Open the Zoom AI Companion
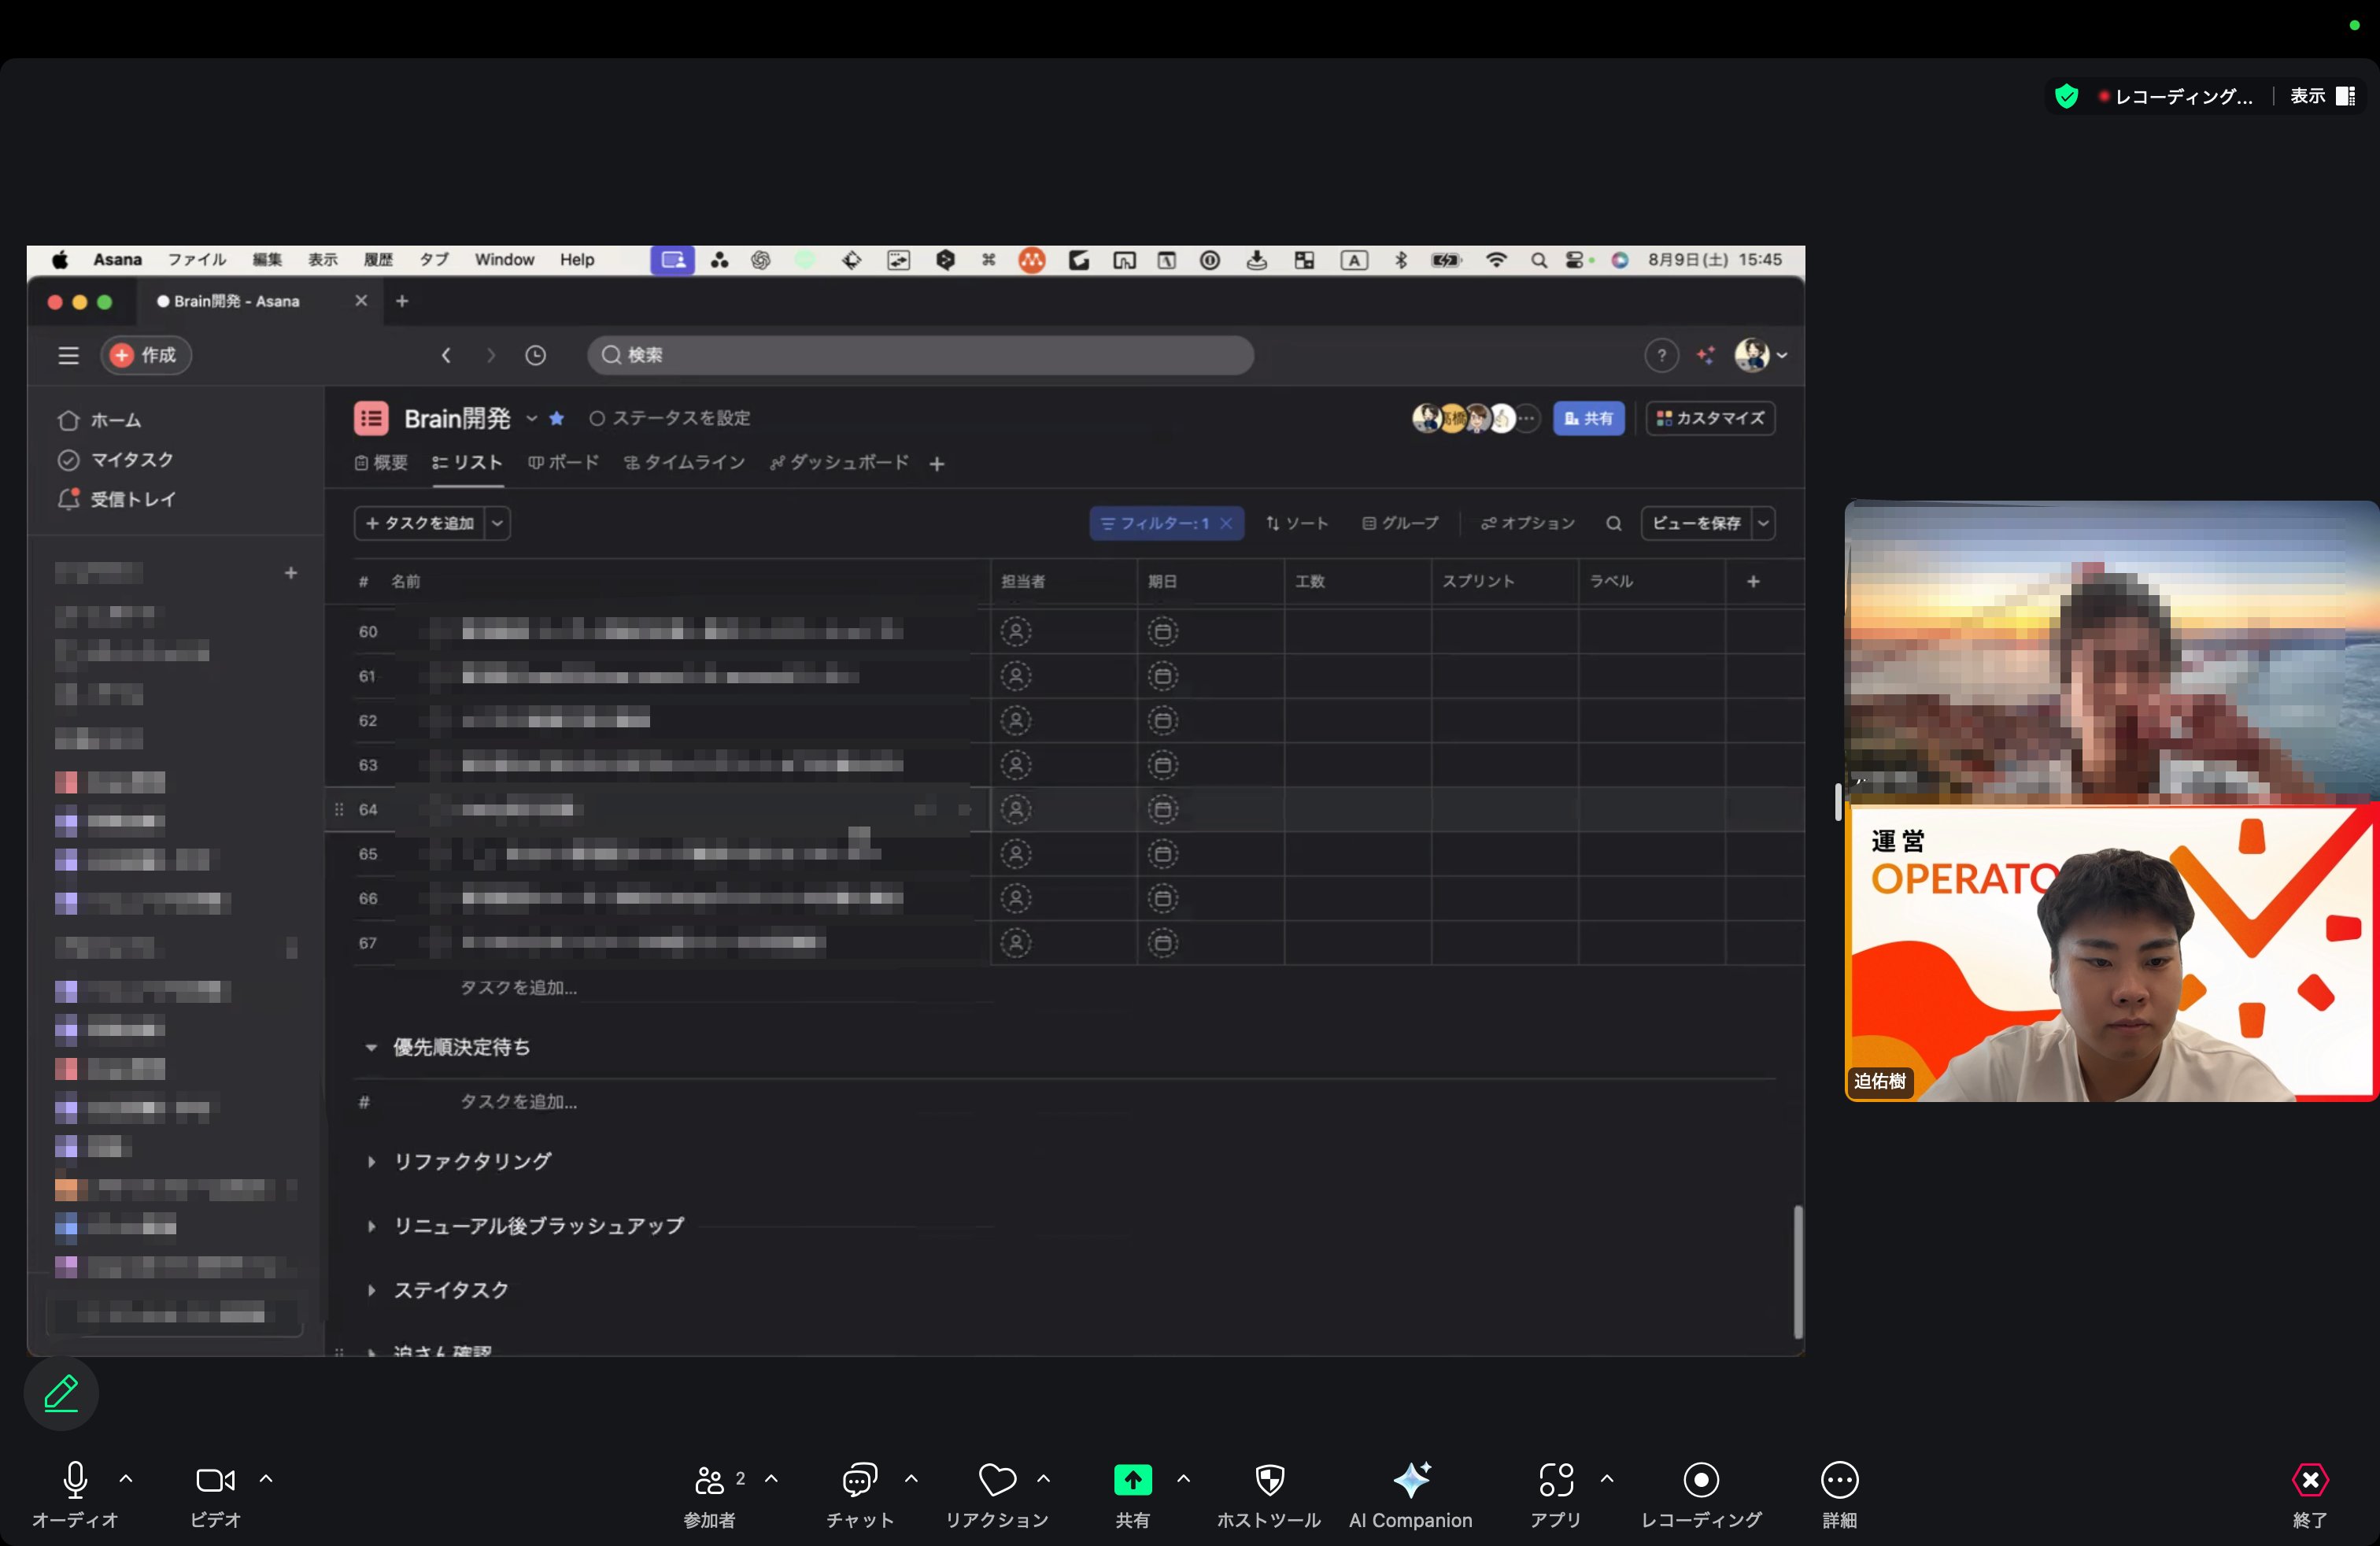Image resolution: width=2380 pixels, height=1546 pixels. [x=1410, y=1480]
